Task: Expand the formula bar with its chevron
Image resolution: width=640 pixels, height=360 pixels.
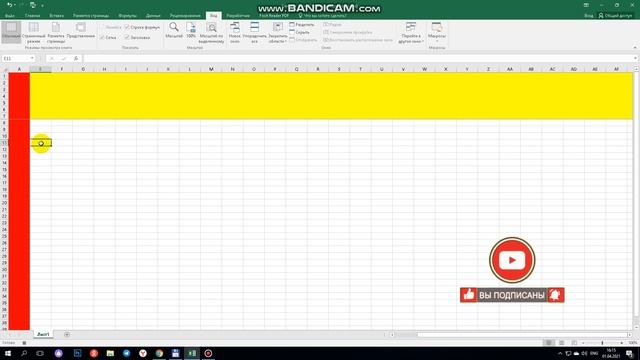Action: click(x=636, y=58)
